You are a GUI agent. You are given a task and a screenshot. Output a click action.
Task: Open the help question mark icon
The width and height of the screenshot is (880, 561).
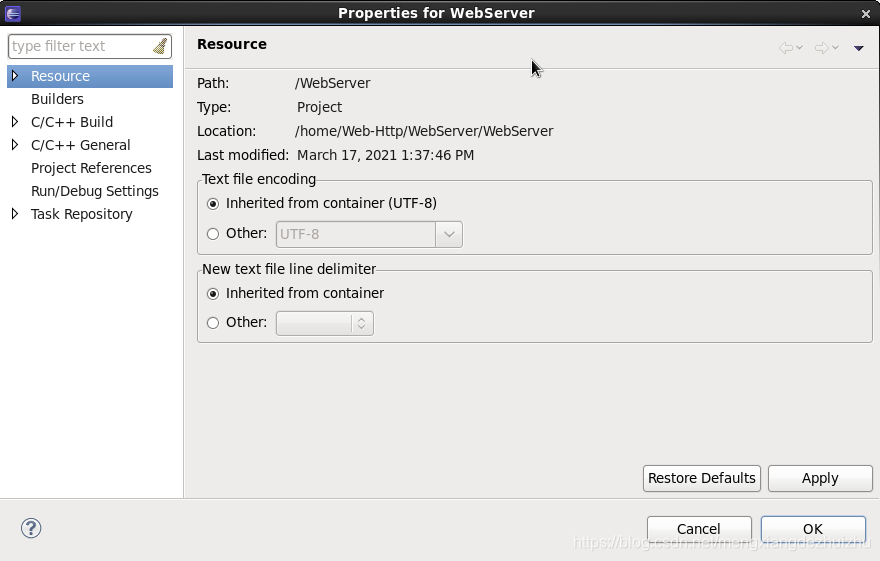click(31, 528)
